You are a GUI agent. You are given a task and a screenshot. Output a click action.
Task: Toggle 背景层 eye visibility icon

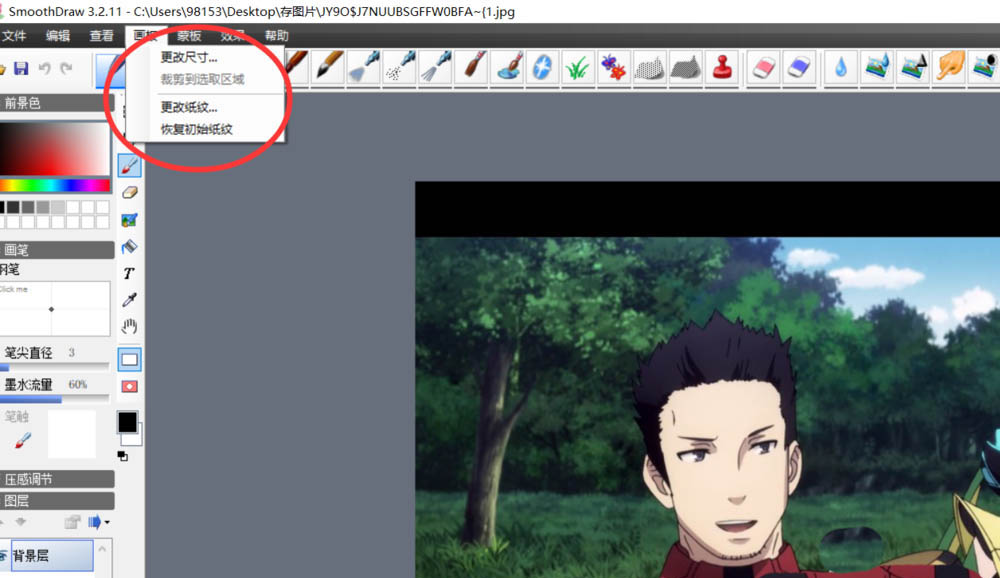(4, 556)
